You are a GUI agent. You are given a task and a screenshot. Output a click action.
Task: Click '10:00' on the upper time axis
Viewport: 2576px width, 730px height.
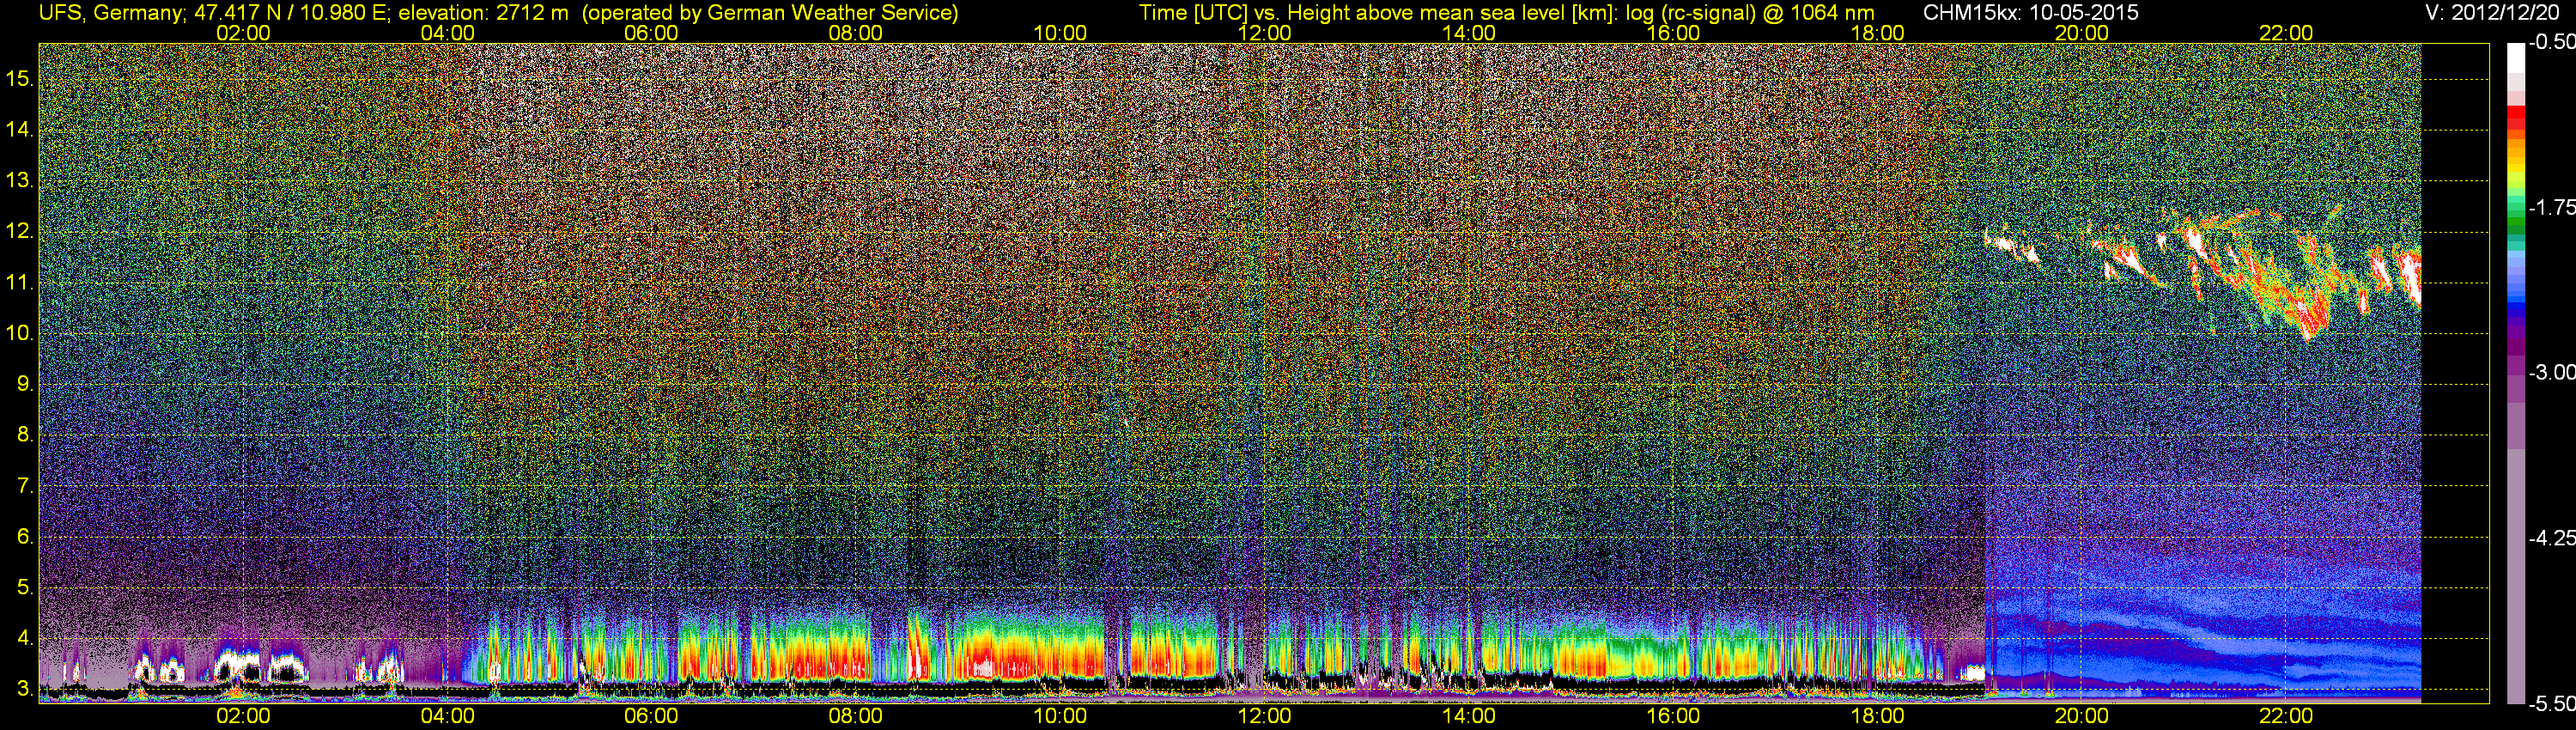click(1060, 33)
